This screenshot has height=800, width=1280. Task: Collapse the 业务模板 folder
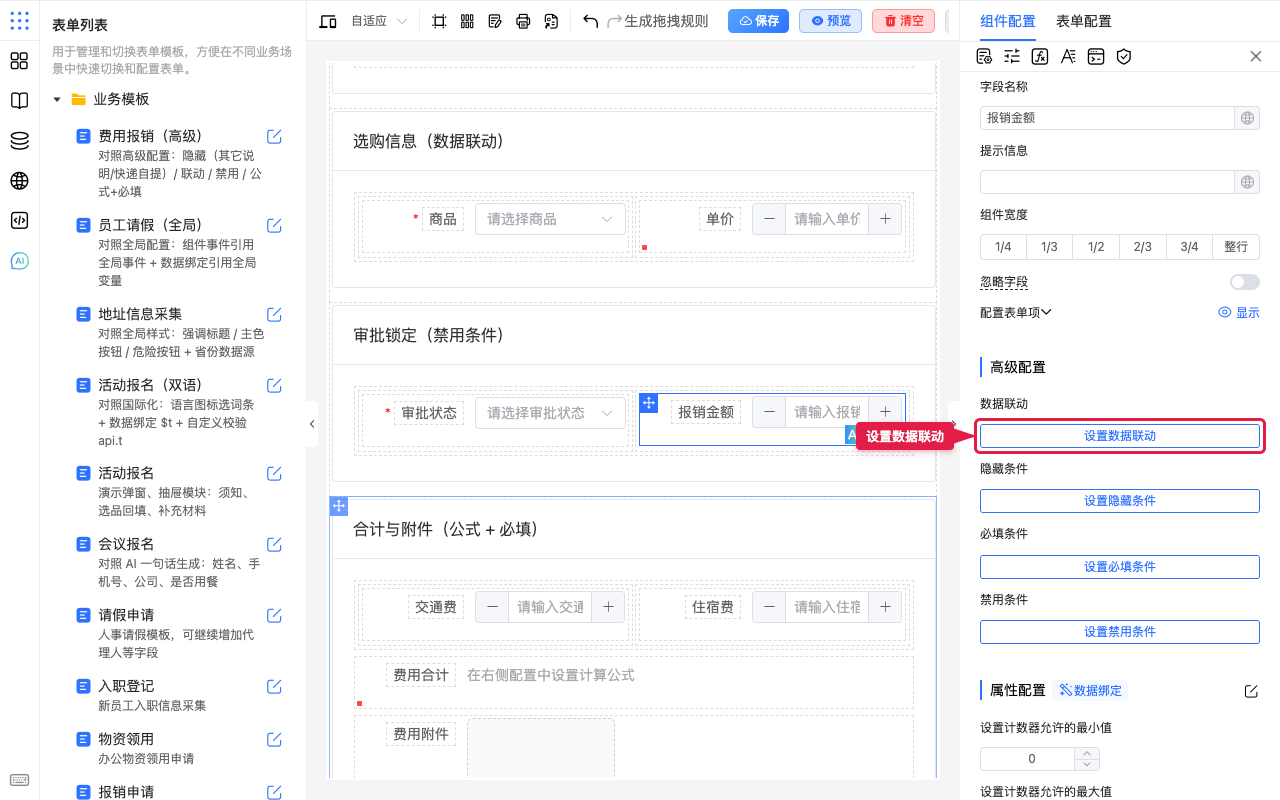[x=57, y=99]
